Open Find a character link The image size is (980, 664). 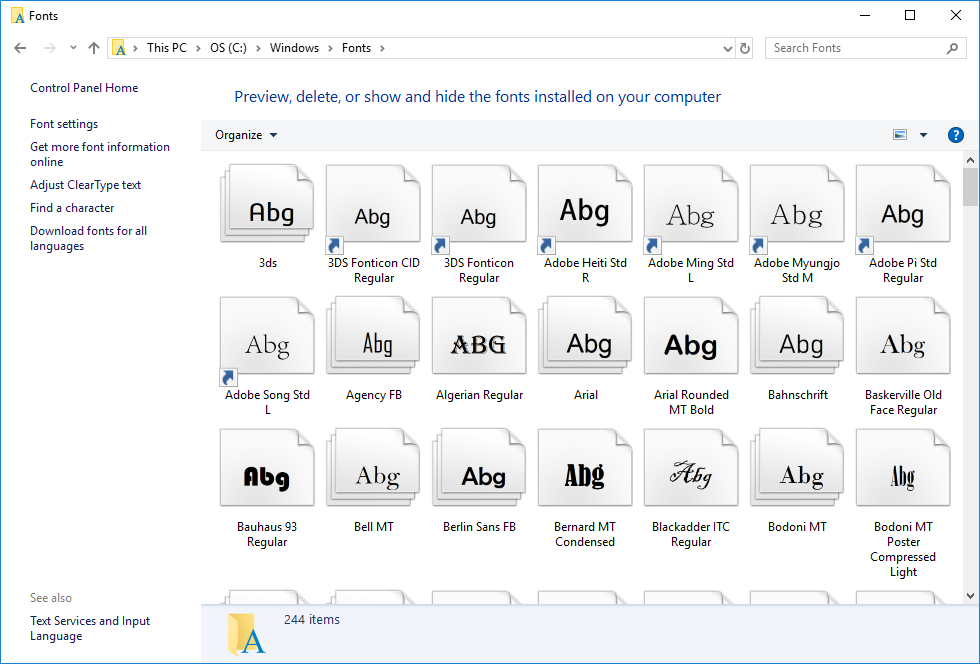pyautogui.click(x=72, y=208)
